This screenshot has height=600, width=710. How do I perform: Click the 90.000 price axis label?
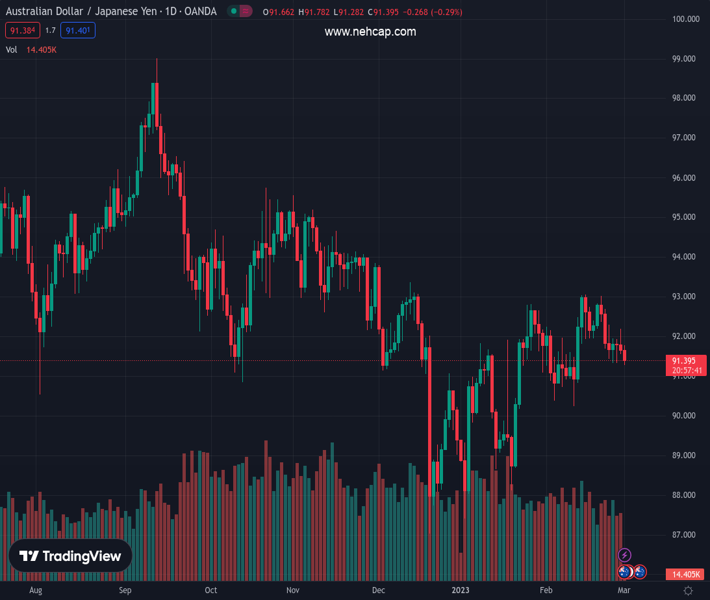click(684, 416)
